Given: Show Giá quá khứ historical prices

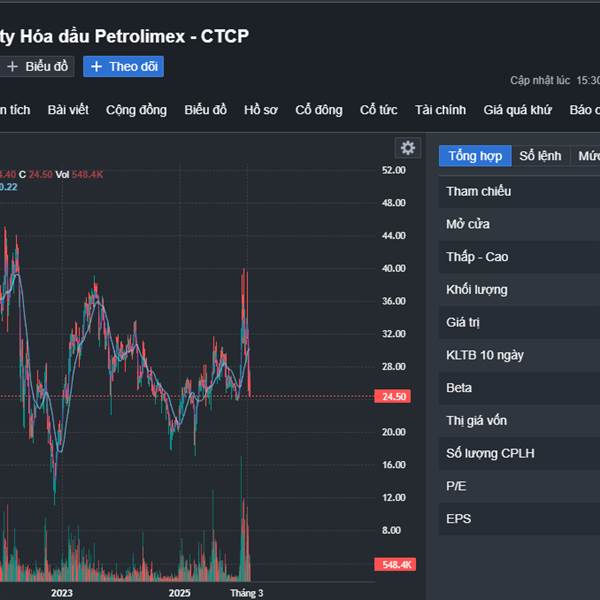Looking at the screenshot, I should point(517,110).
